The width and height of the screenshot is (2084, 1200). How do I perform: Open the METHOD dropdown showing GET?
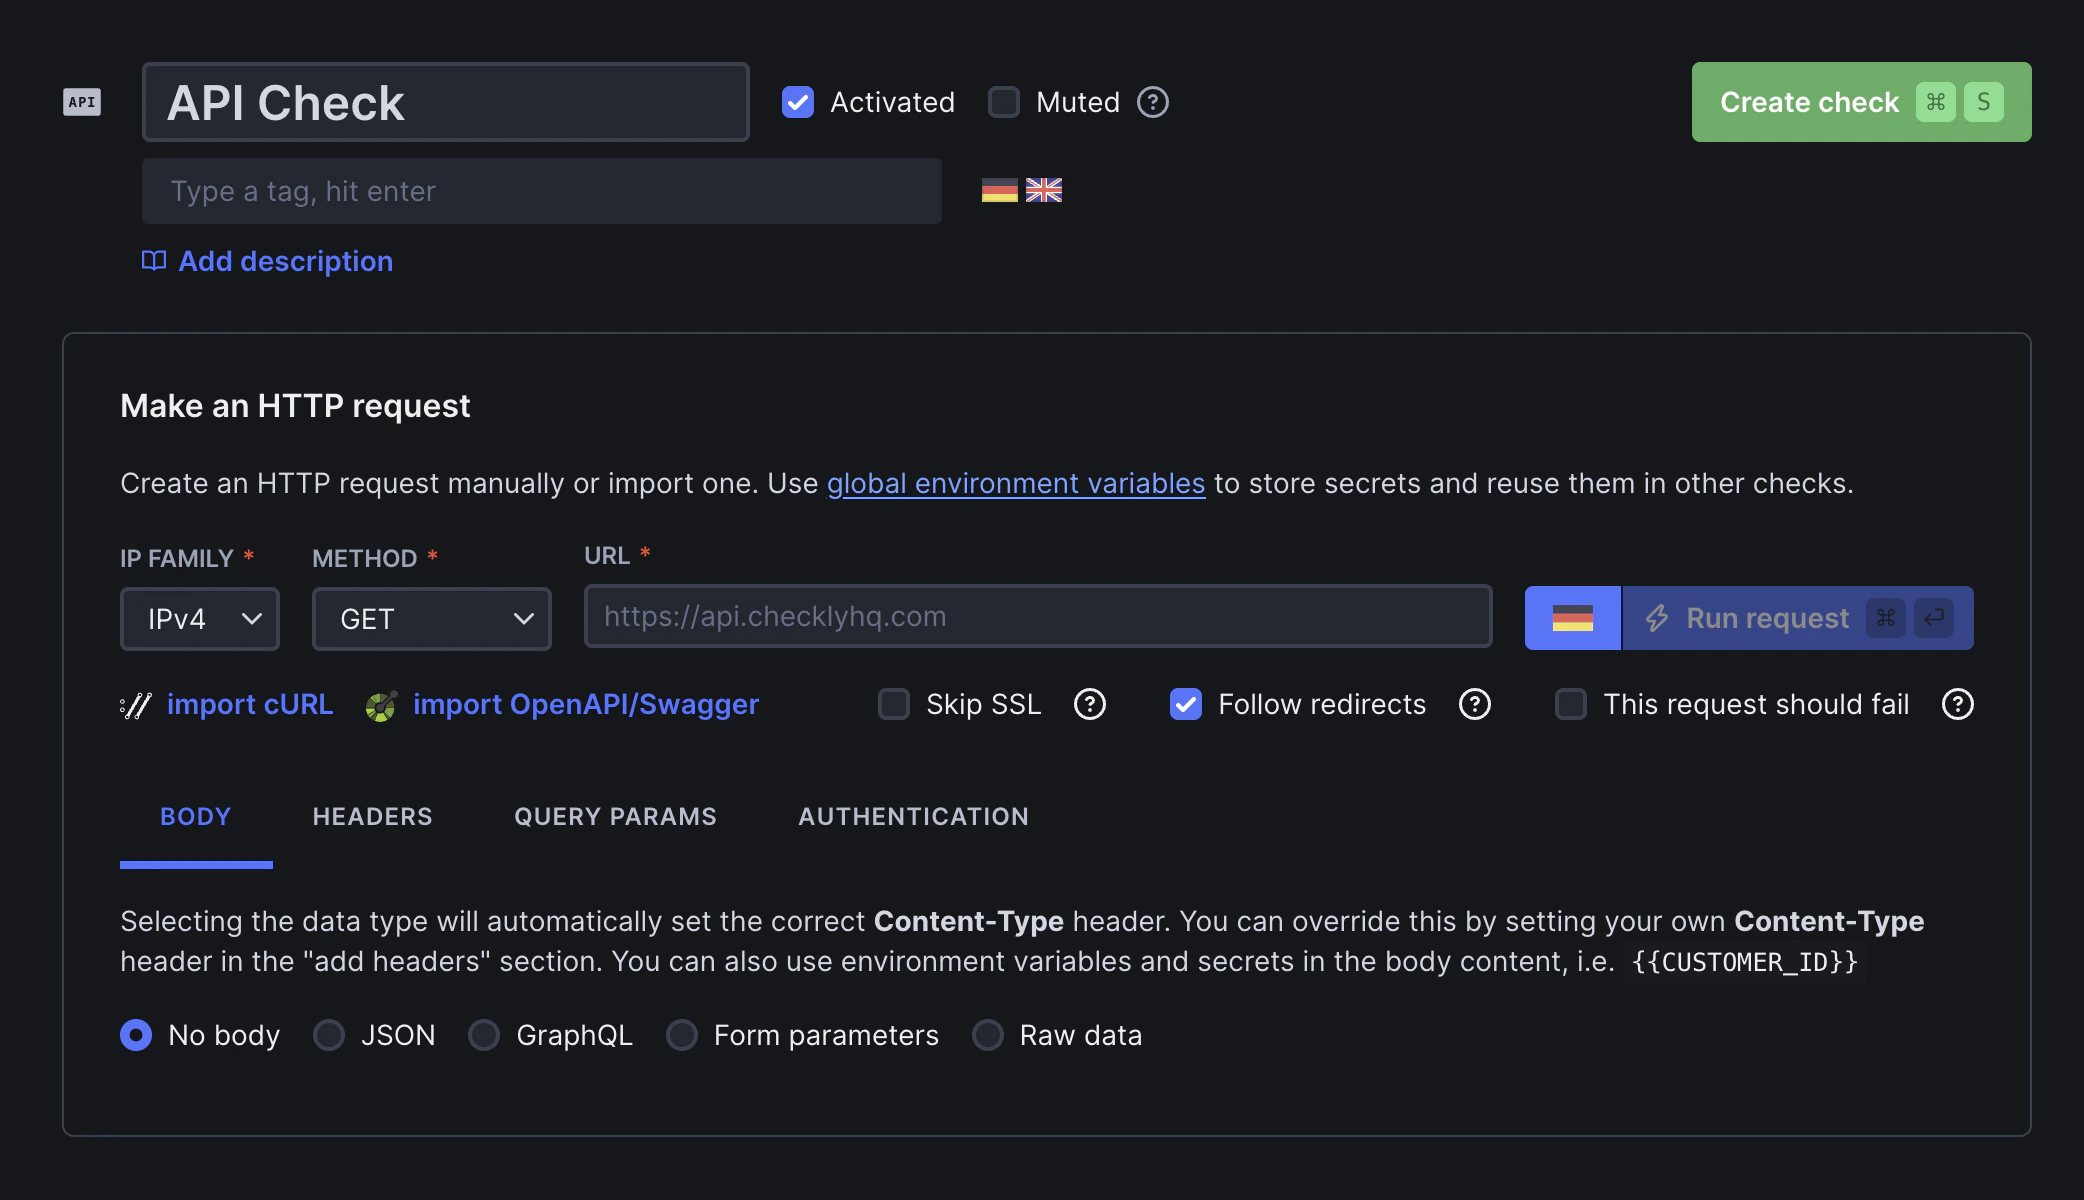tap(431, 618)
